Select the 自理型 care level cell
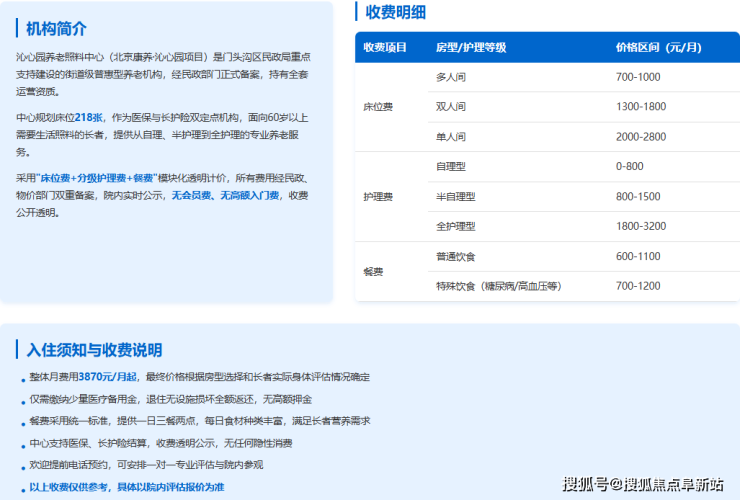Viewport: 740px width, 500px height. [451, 166]
